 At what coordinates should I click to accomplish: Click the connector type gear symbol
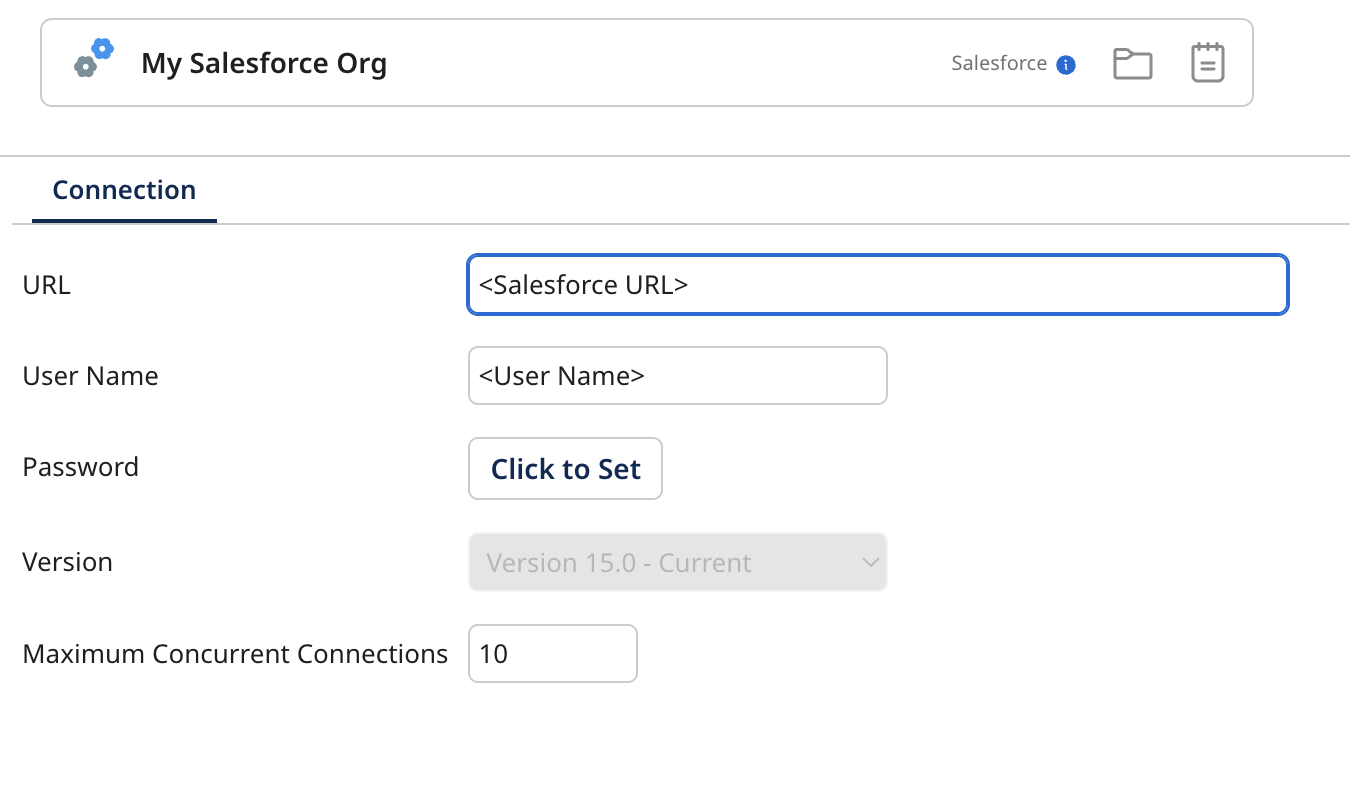tap(91, 57)
